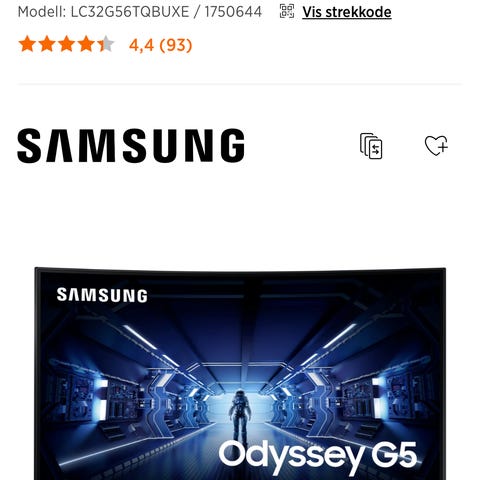Click the Modell: label text

[x=42, y=12]
